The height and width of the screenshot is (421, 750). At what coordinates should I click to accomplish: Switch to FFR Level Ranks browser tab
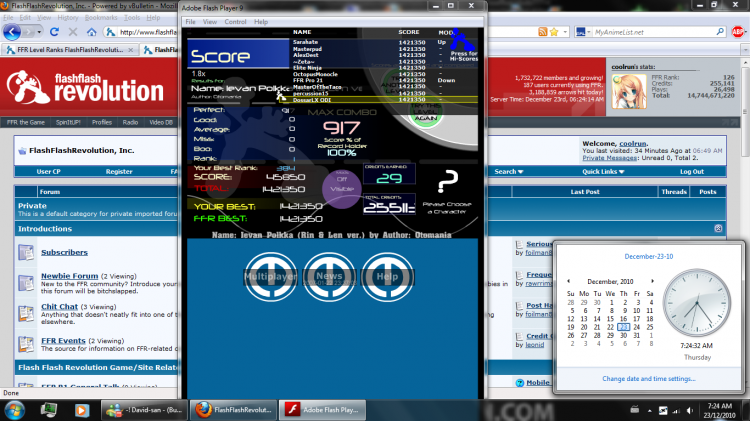coord(69,50)
